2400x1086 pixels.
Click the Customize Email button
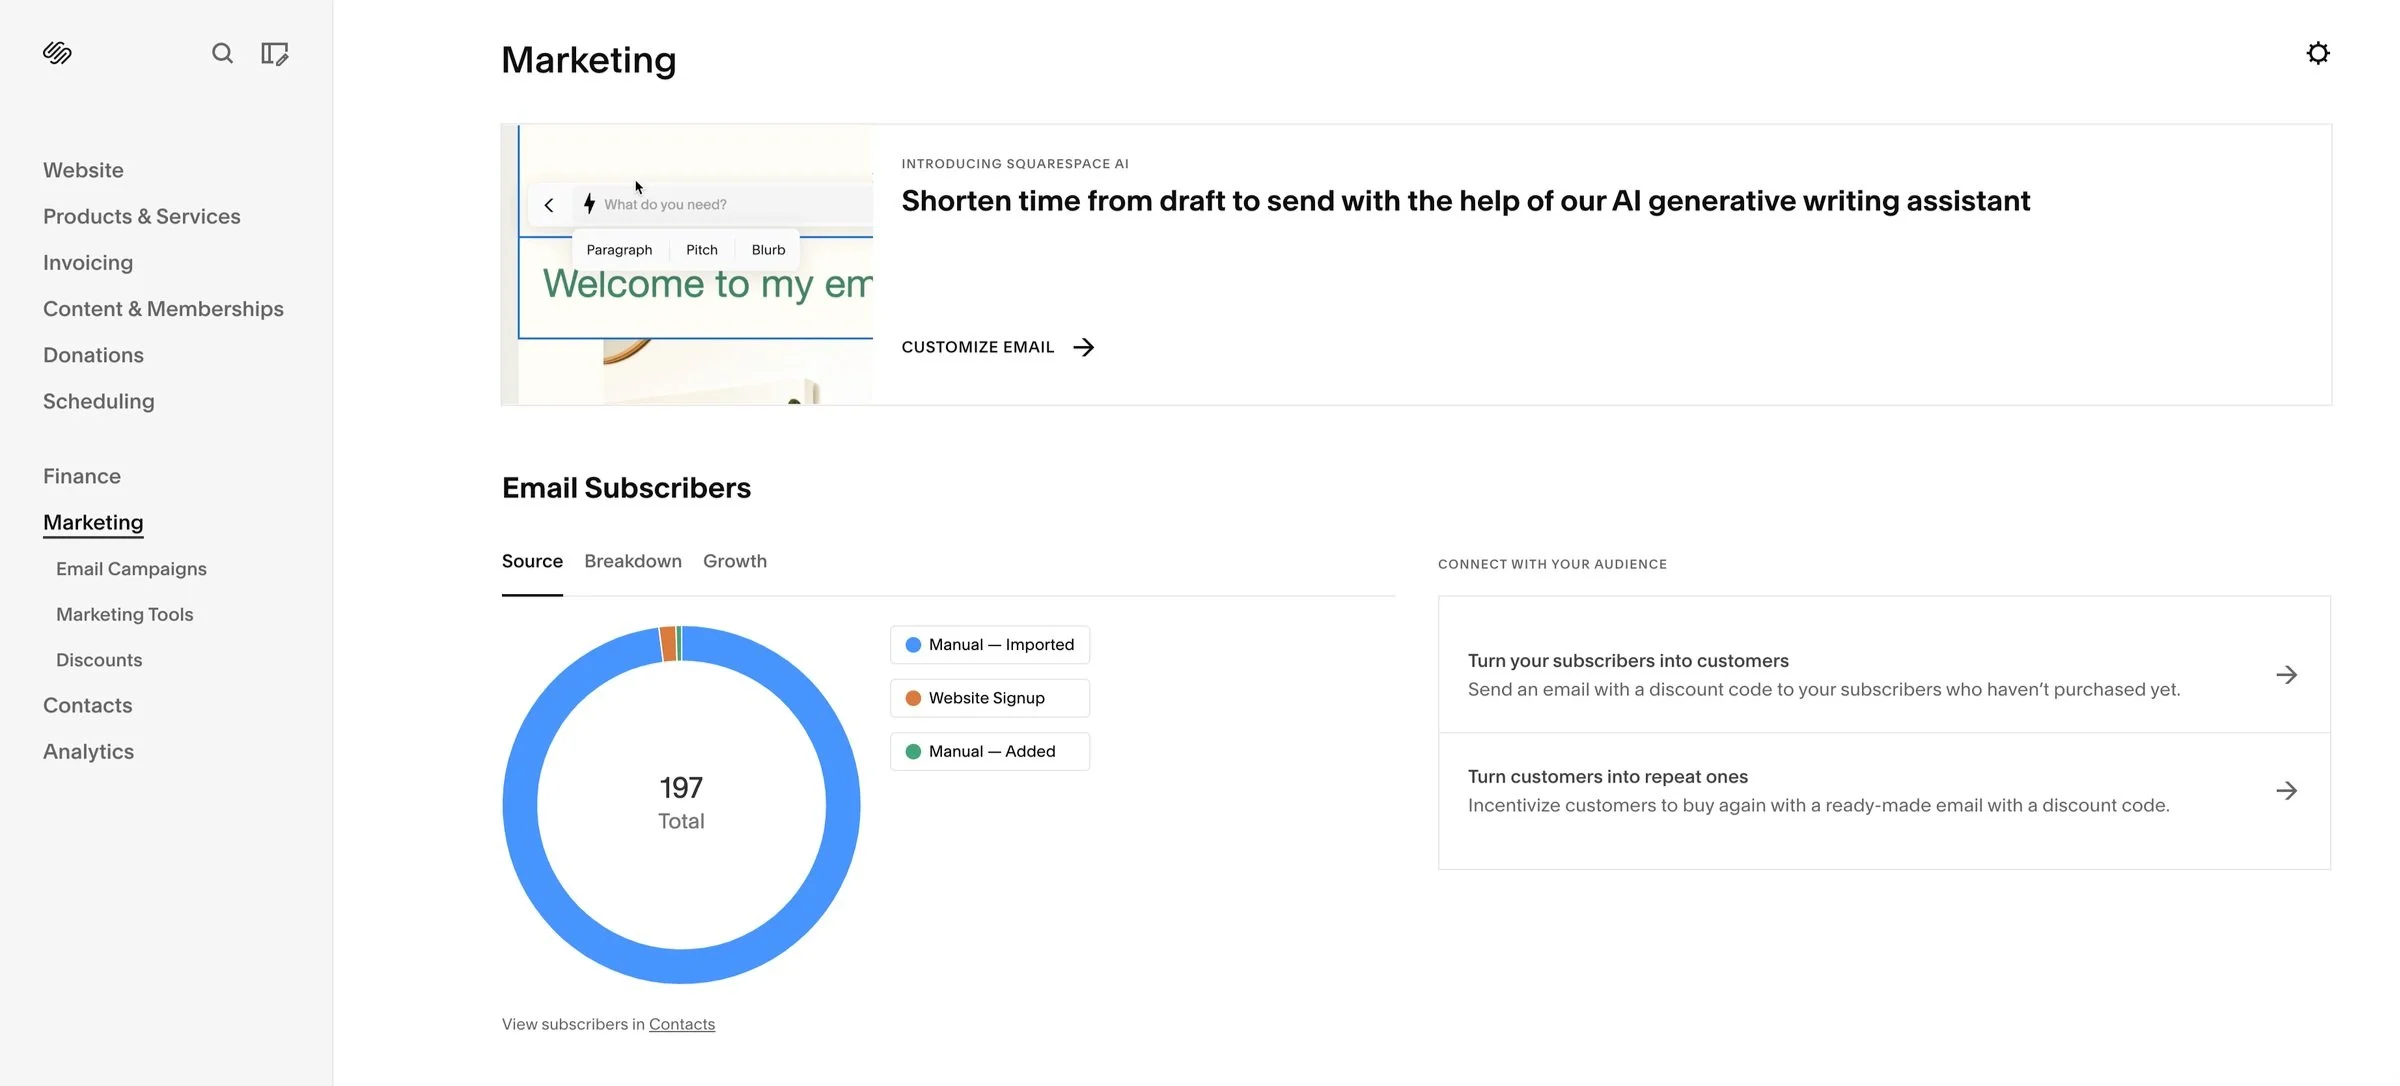click(977, 347)
